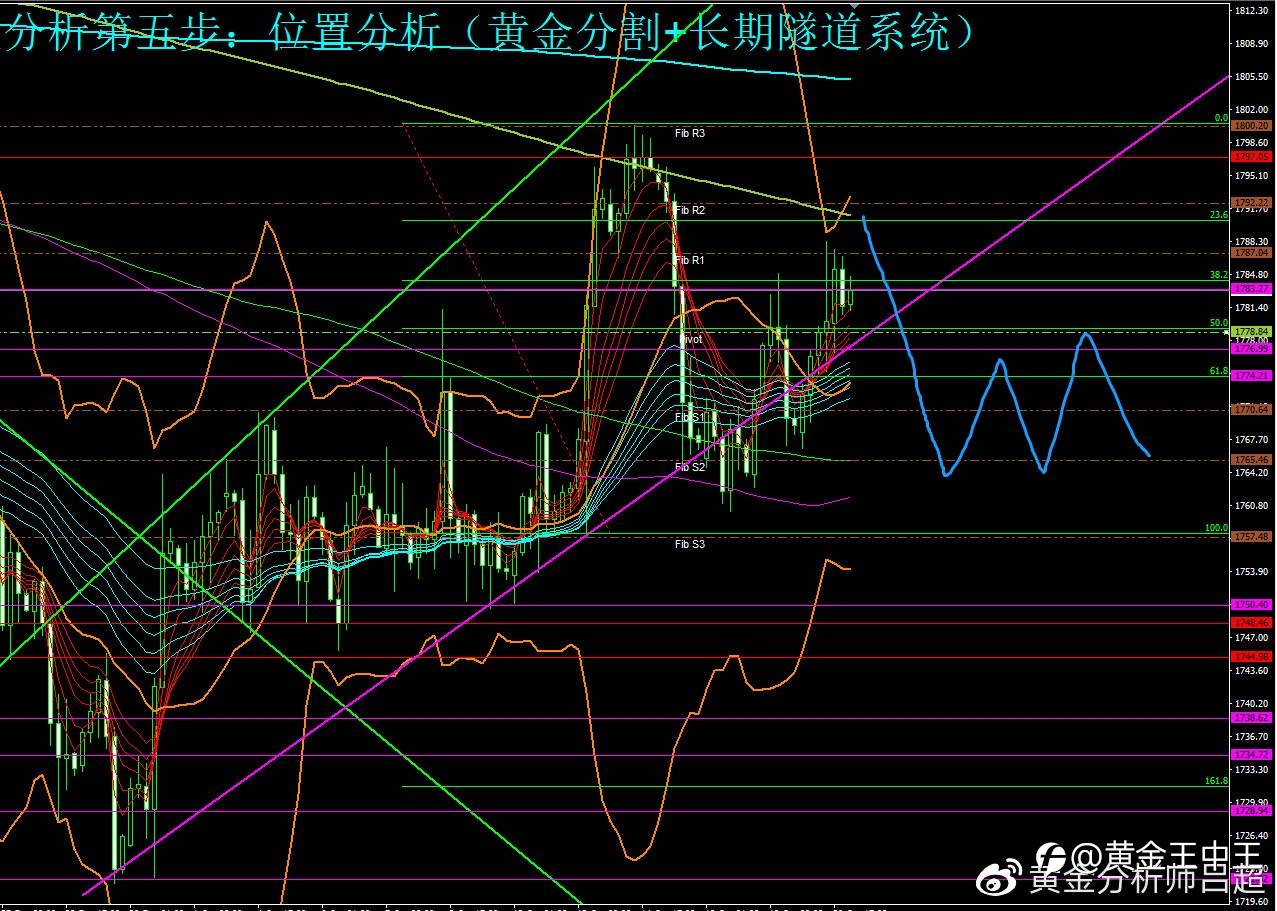Click the Fib S3 pivot label
This screenshot has height=911, width=1277.
tap(690, 544)
